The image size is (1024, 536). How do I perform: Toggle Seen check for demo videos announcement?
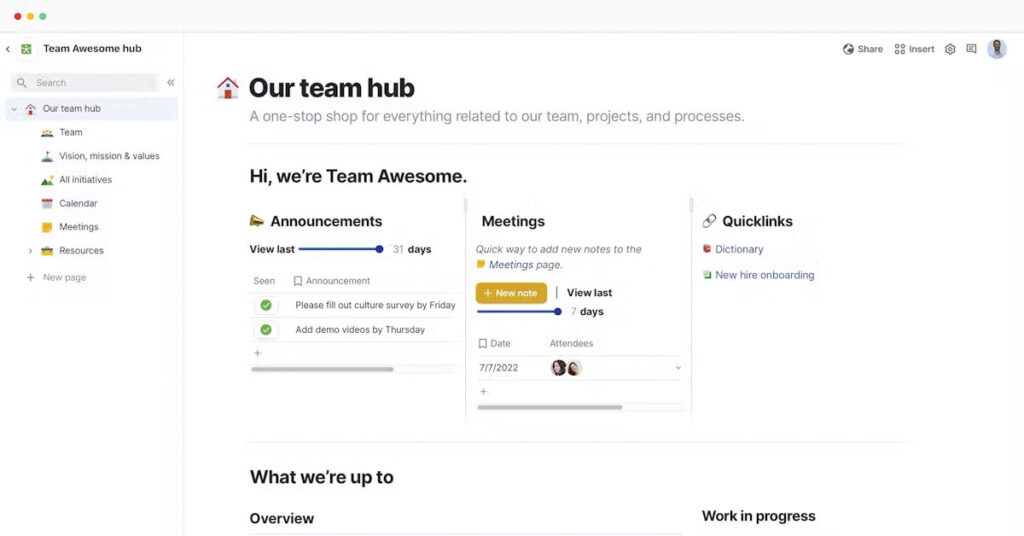coord(266,330)
